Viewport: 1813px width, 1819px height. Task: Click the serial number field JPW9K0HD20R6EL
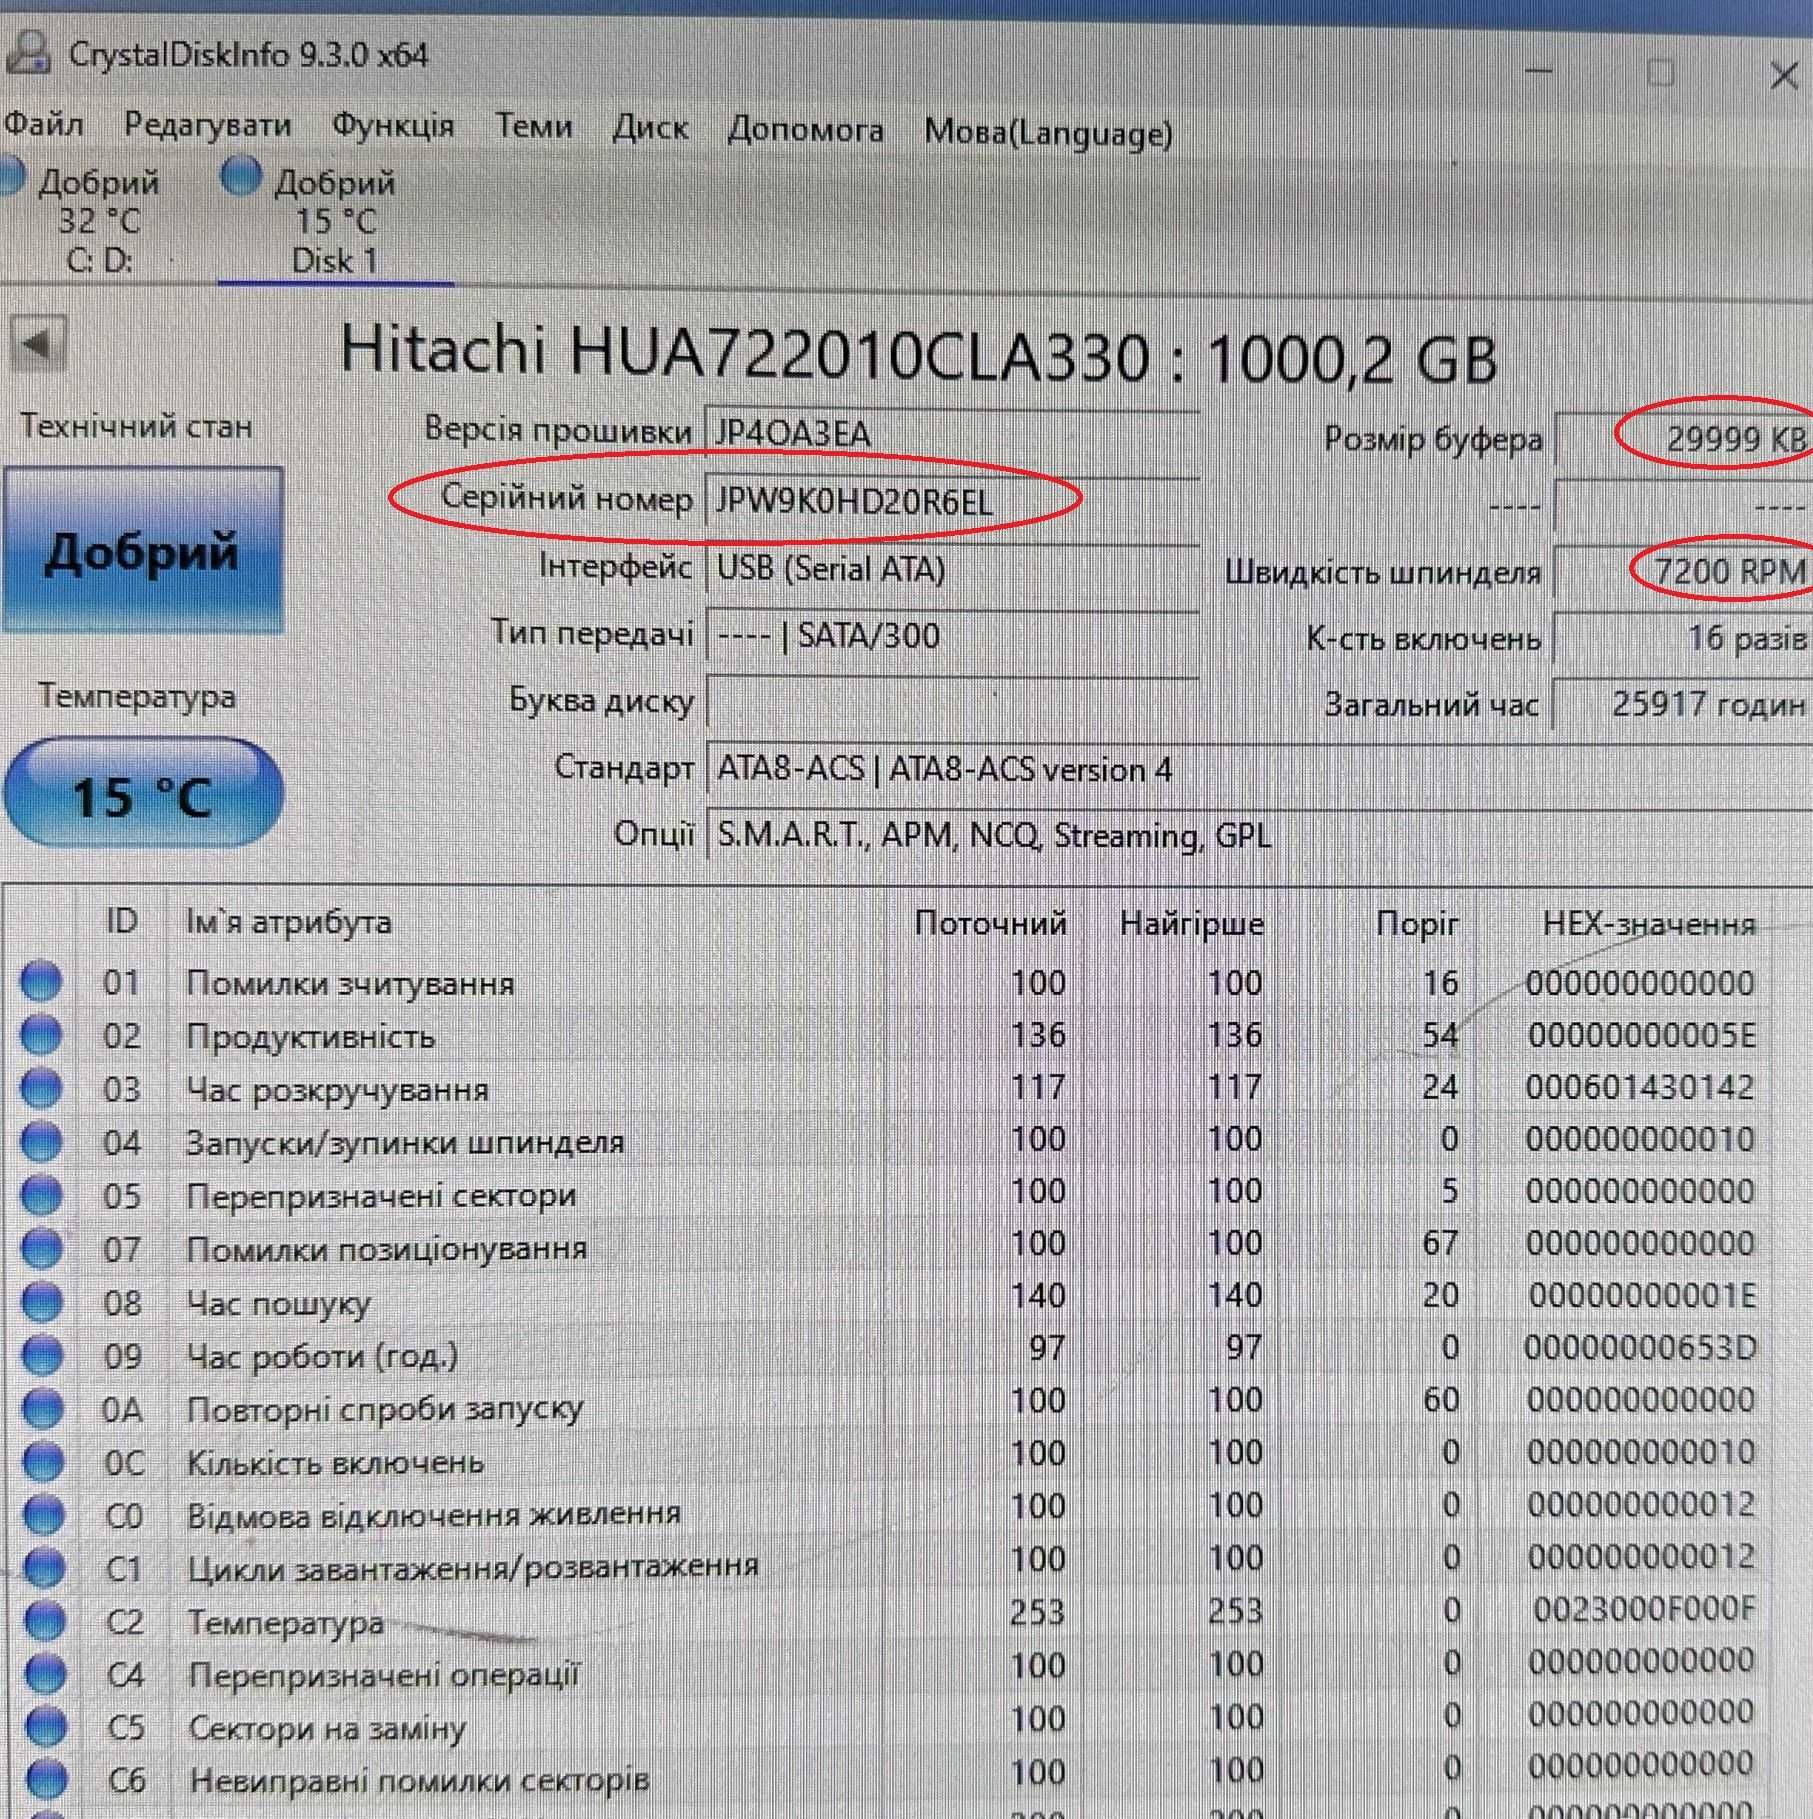pos(952,501)
